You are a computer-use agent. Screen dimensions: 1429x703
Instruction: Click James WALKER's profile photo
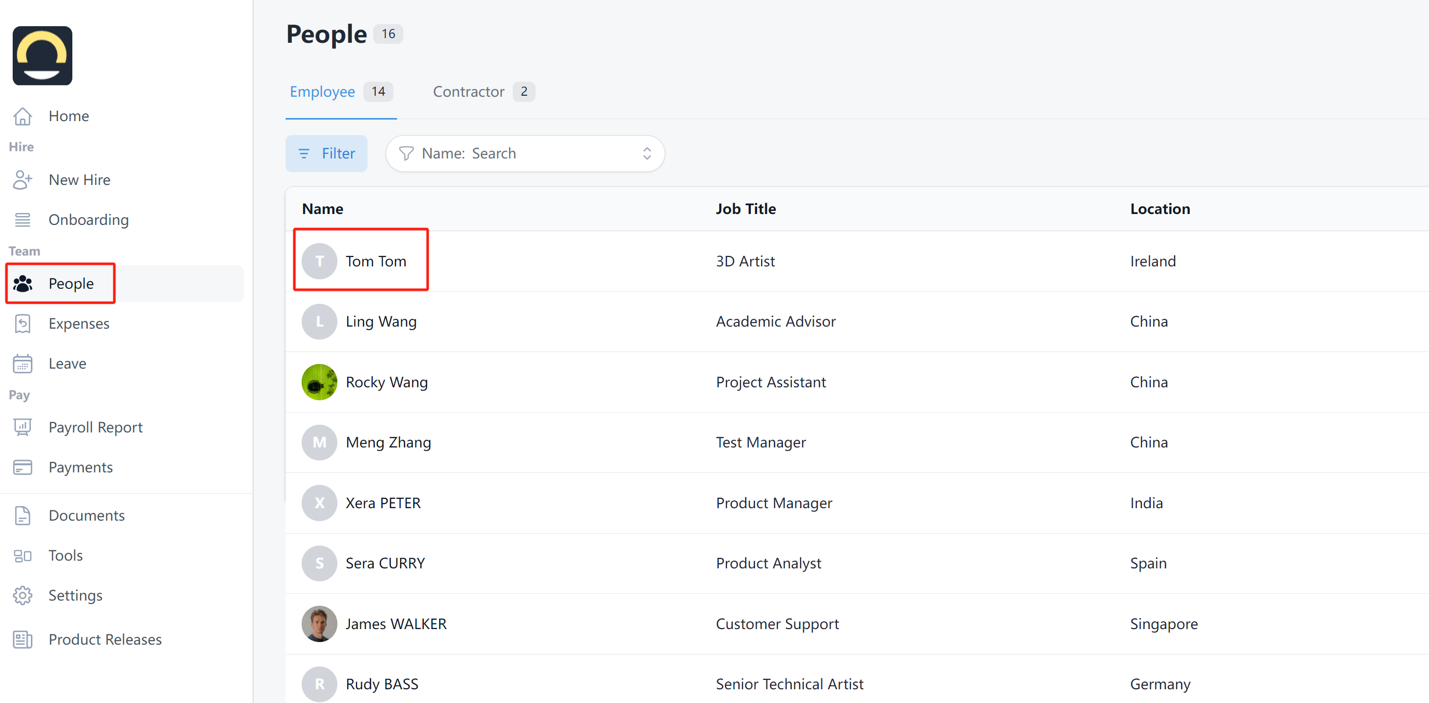coord(319,624)
